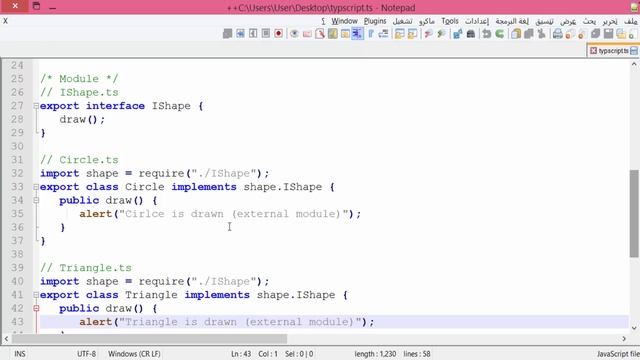
Task: Collapse the draw() fold at line 34
Action: pyautogui.click(x=36, y=200)
